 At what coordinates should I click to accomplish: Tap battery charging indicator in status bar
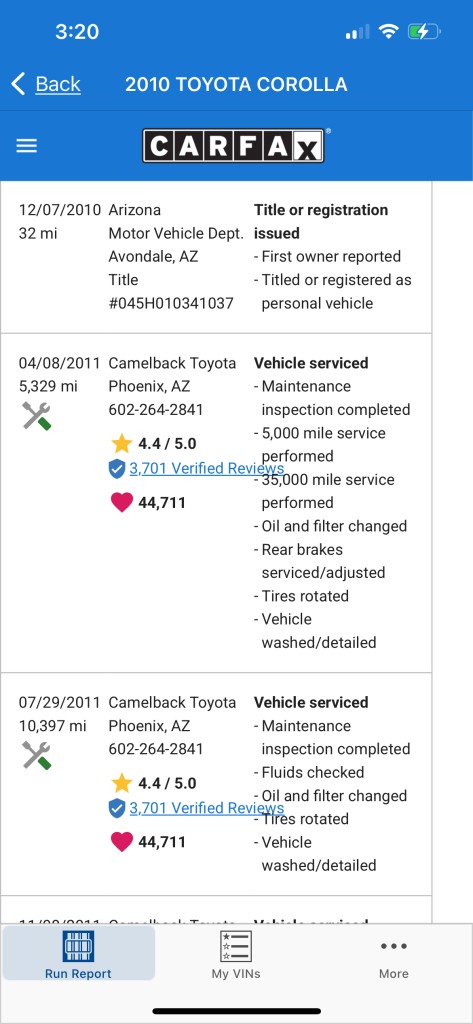coord(425,31)
